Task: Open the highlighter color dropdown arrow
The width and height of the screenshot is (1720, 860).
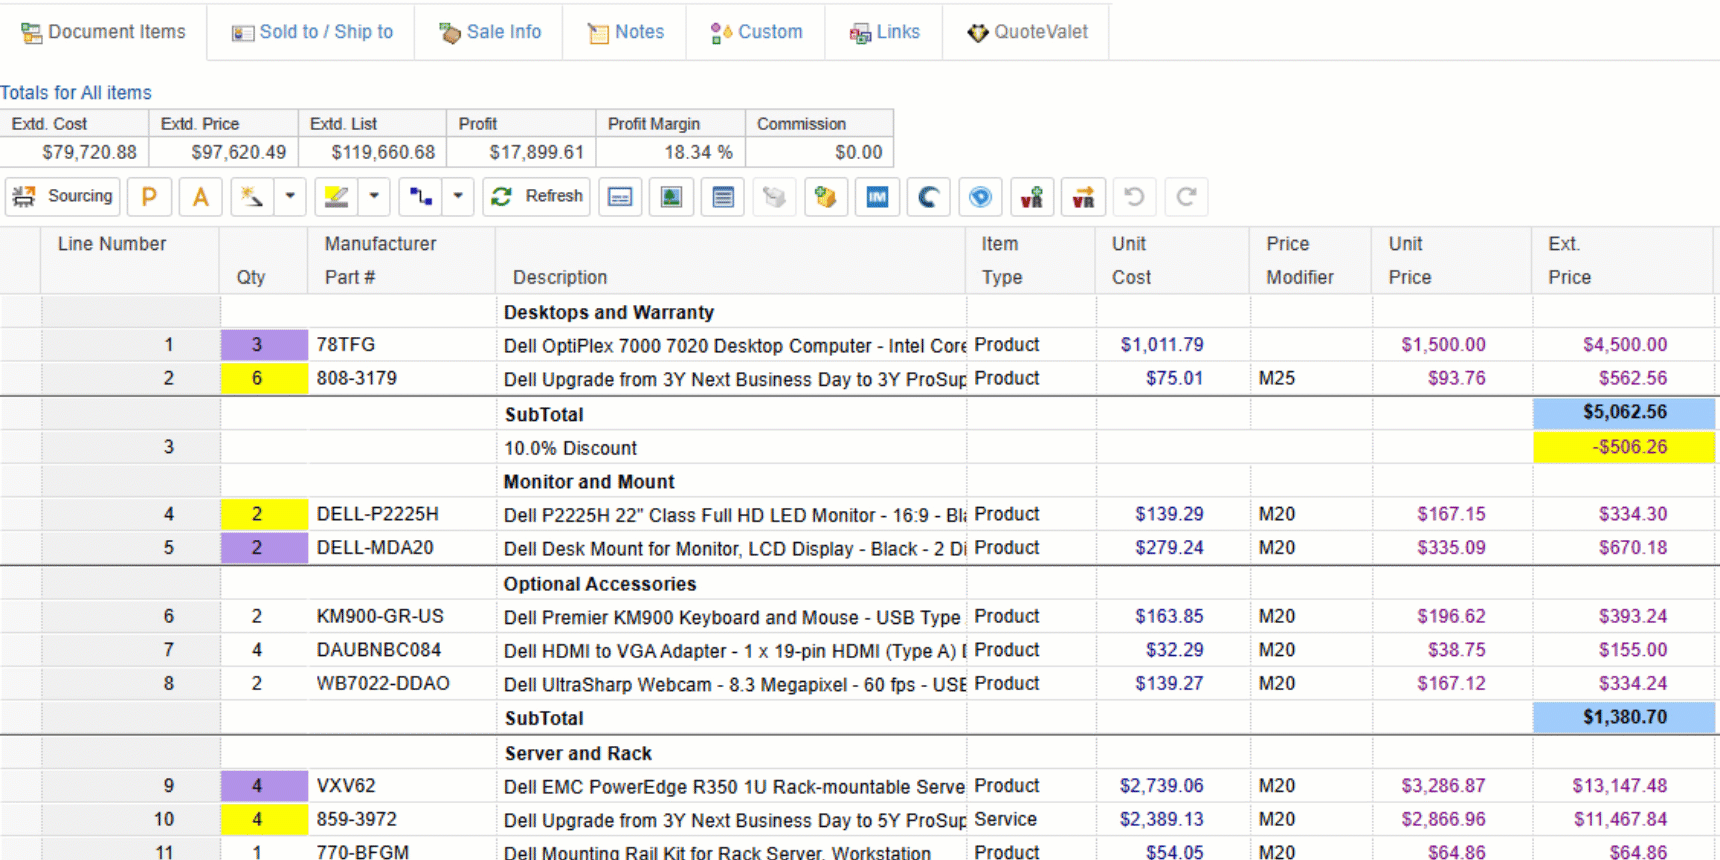Action: (374, 197)
